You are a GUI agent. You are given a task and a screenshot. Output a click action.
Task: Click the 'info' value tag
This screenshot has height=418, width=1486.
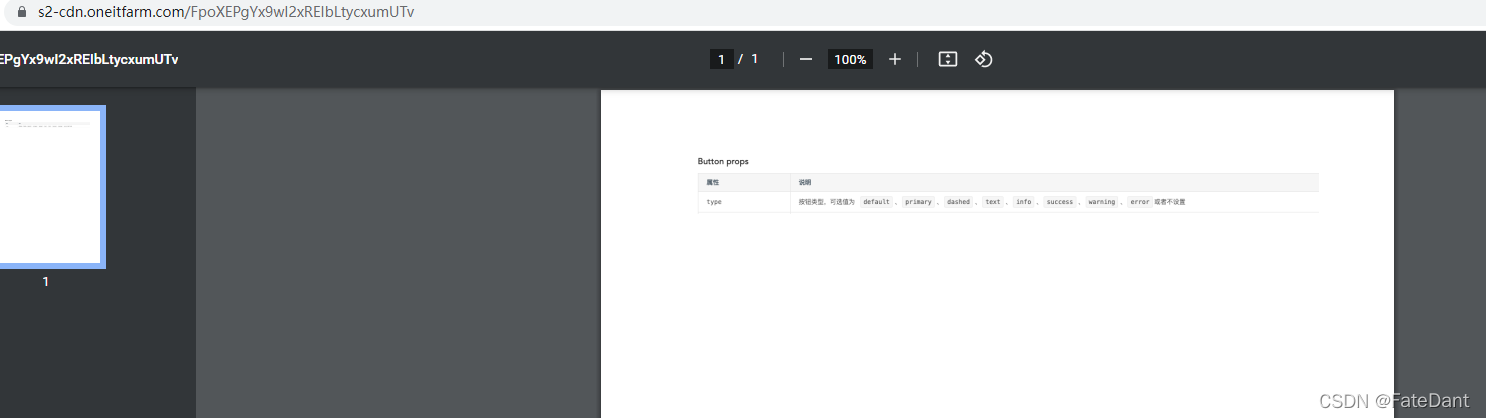coord(1023,202)
